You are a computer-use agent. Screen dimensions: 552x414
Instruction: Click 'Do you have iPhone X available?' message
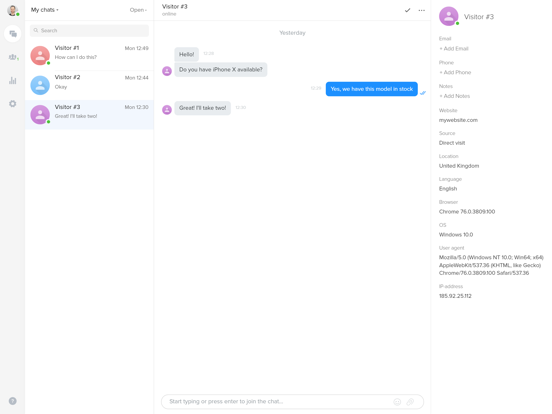coord(221,70)
